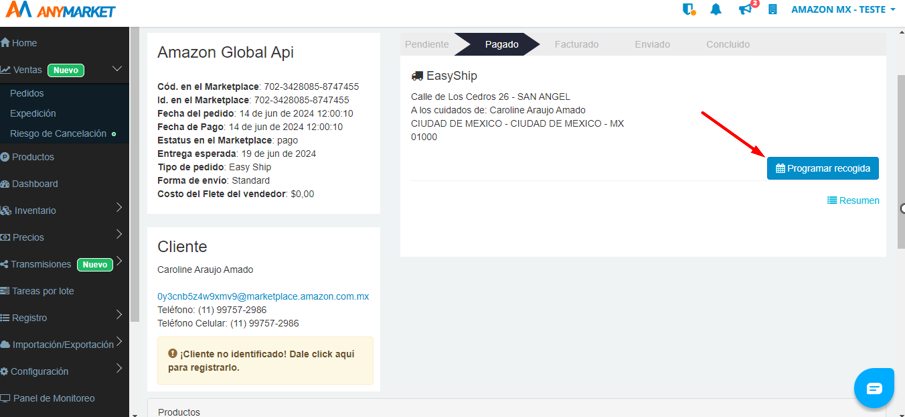Viewport: 905px width, 417px height.
Task: Open Riesgo de Cancelación submenu item
Action: tap(58, 133)
